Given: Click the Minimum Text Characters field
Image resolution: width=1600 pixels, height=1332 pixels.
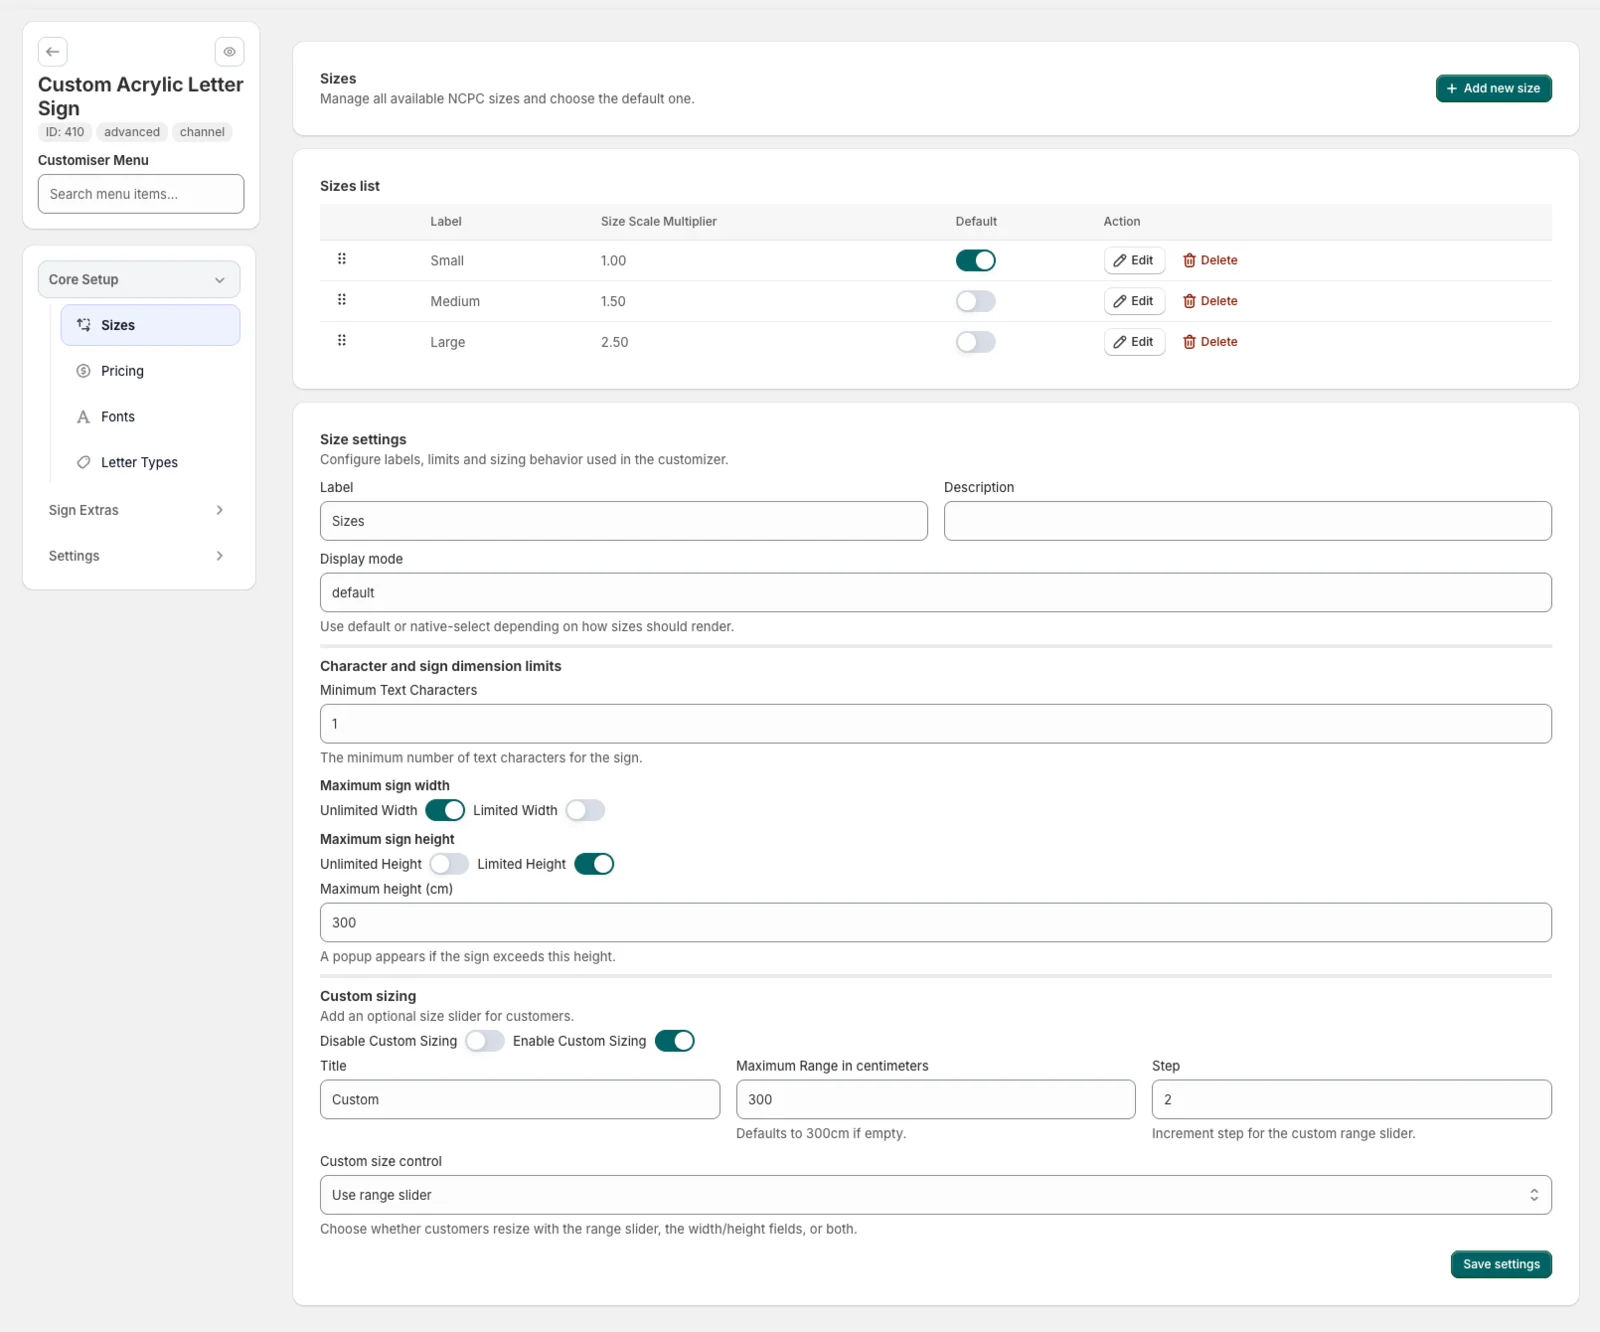Looking at the screenshot, I should point(936,724).
